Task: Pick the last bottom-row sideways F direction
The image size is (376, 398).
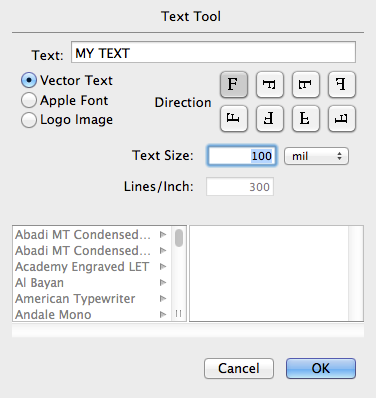Action: 342,118
